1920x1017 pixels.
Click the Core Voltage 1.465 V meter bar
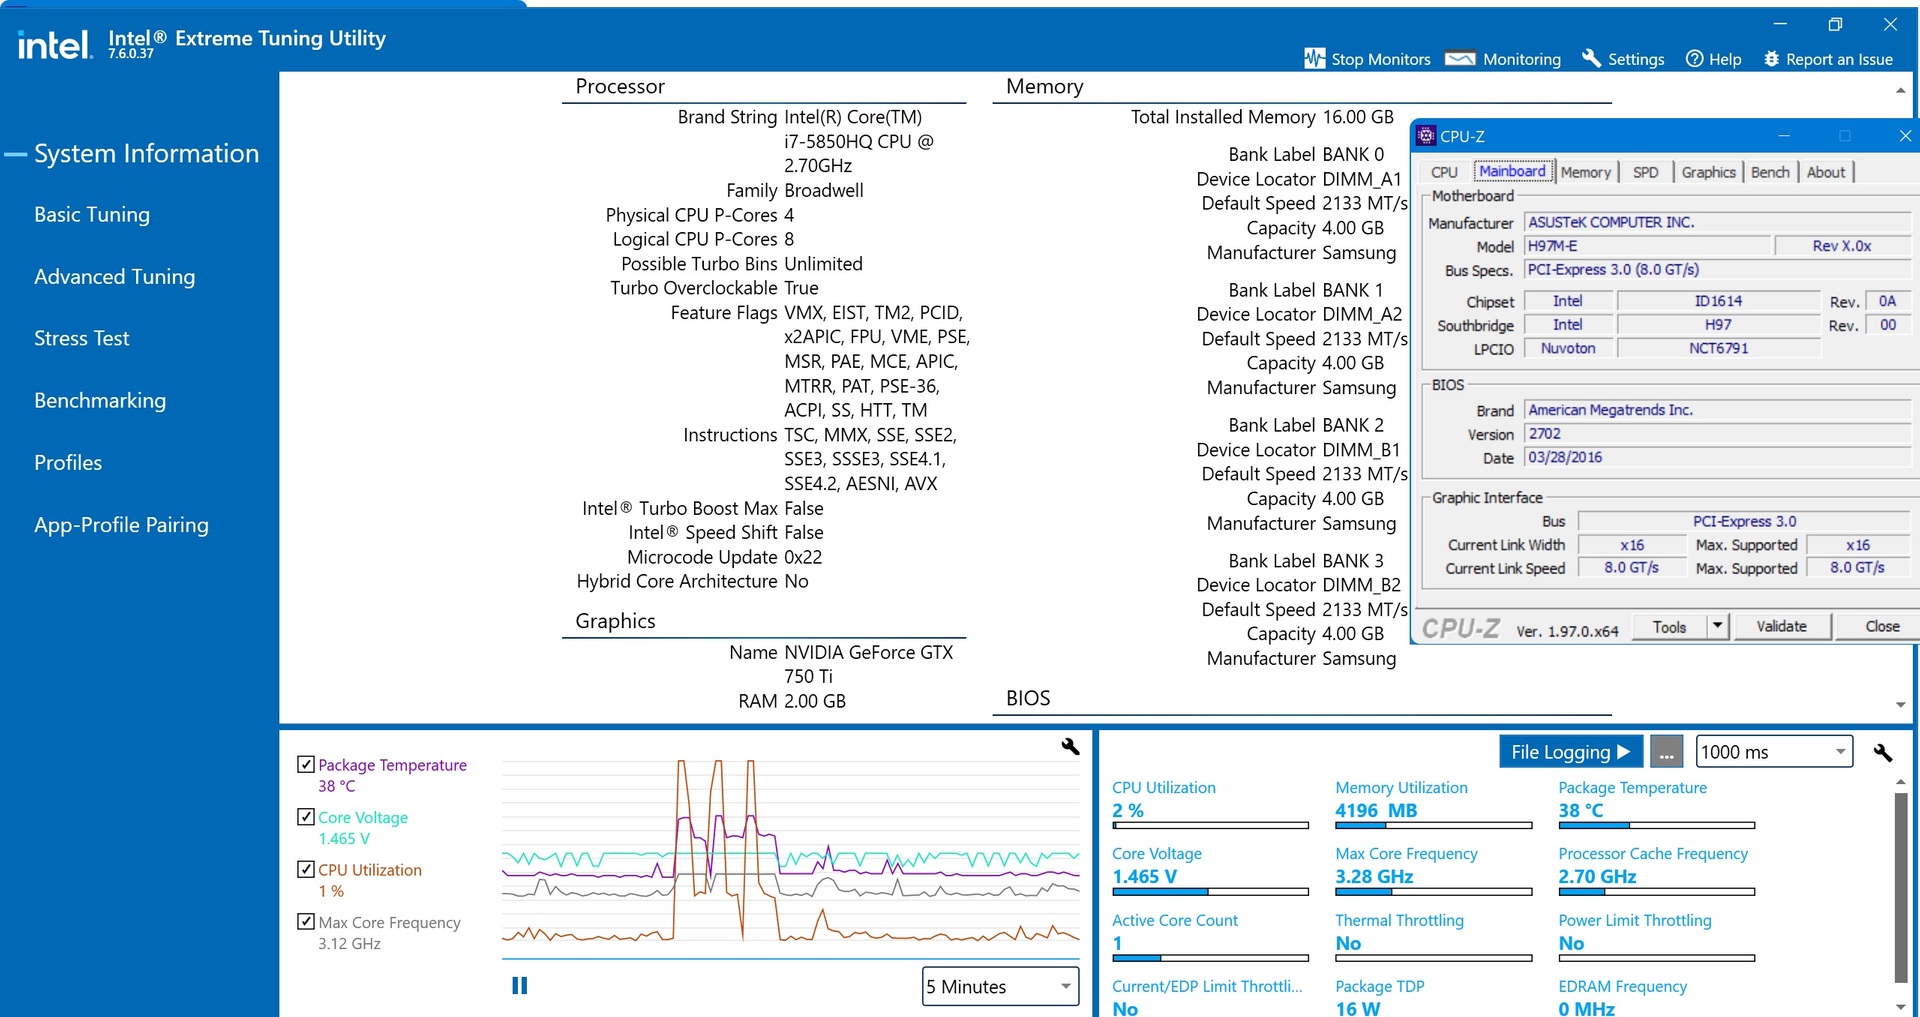1210,891
